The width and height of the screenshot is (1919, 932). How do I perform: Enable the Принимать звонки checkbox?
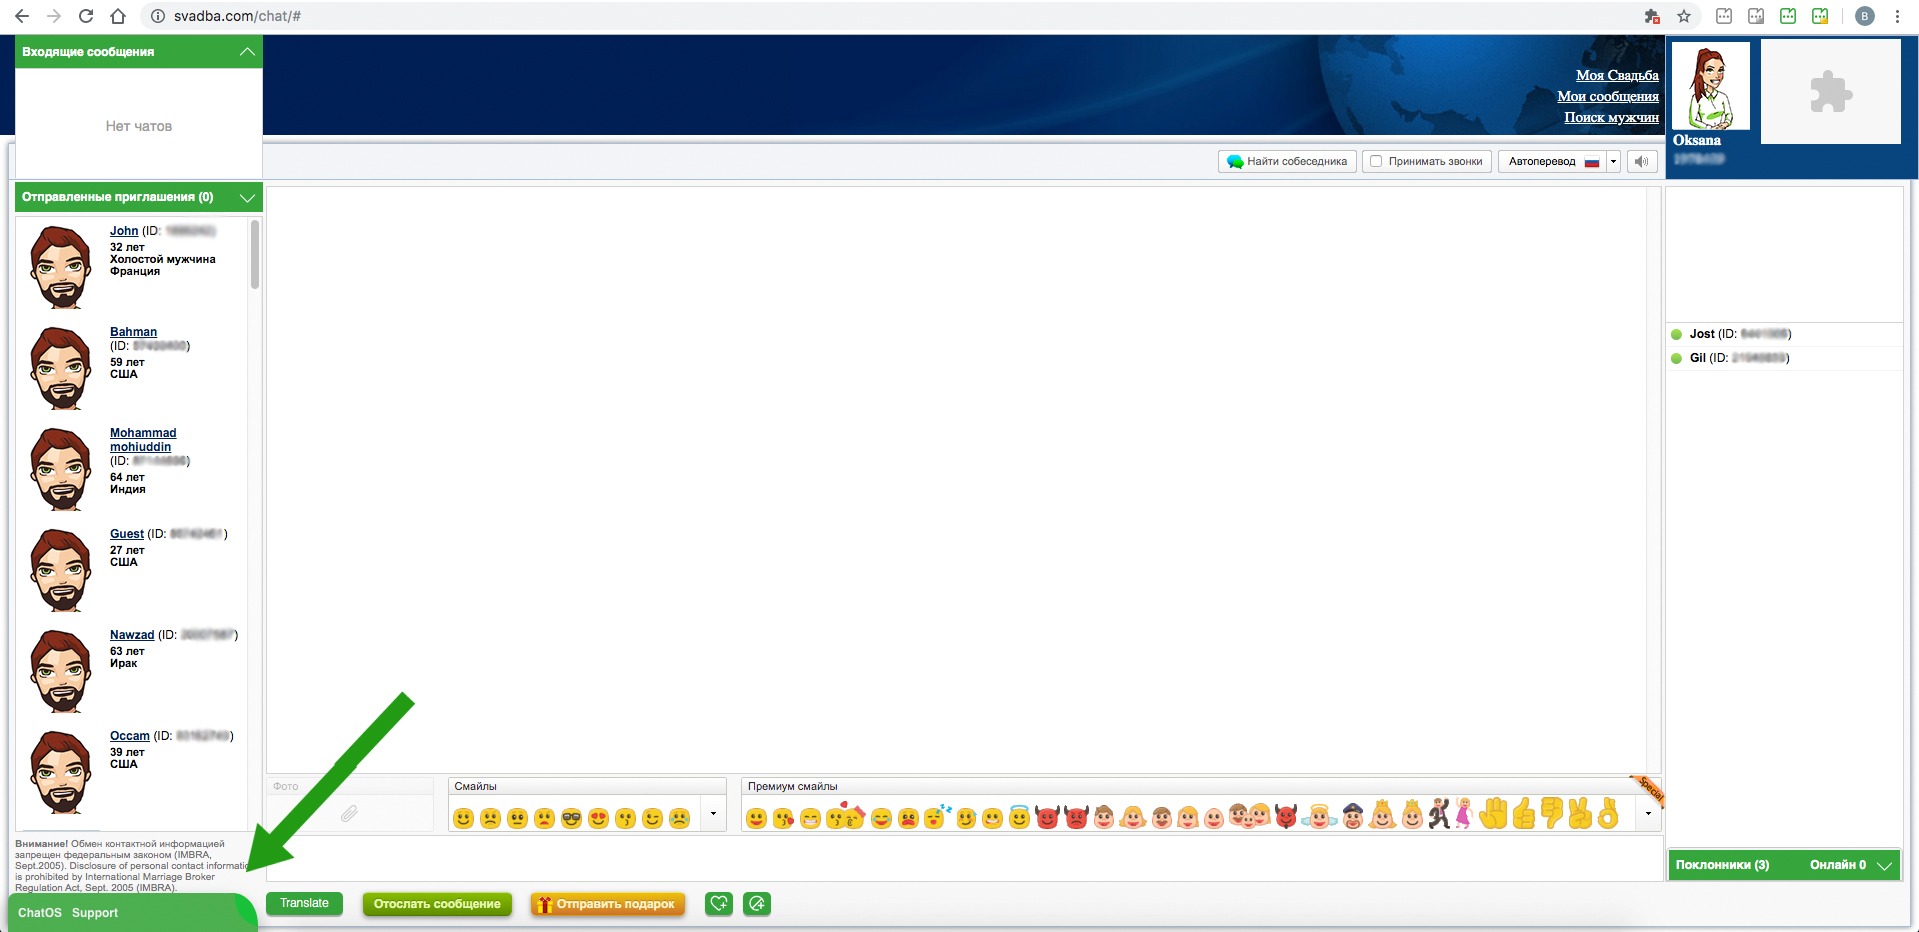coord(1376,161)
